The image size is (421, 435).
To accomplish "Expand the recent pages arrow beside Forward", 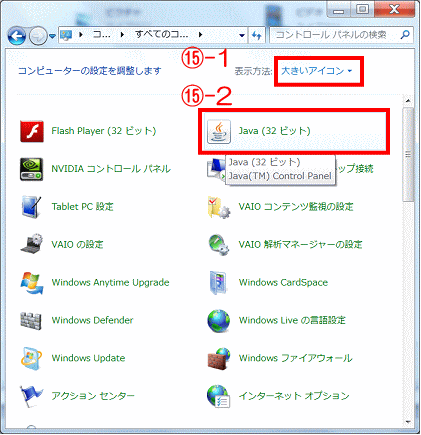I will (x=52, y=36).
